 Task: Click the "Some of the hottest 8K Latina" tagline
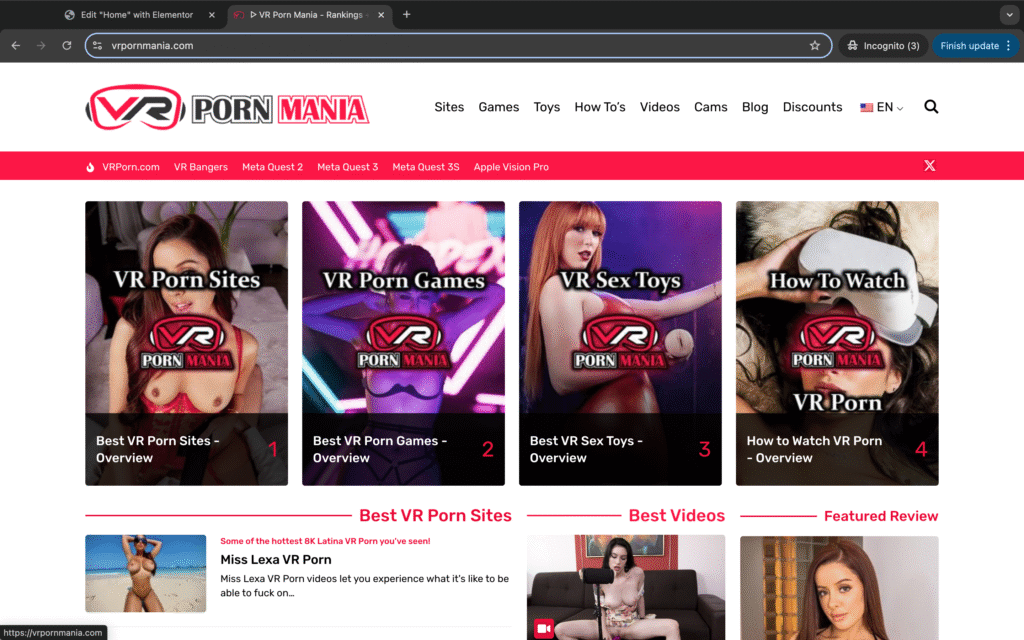point(325,541)
